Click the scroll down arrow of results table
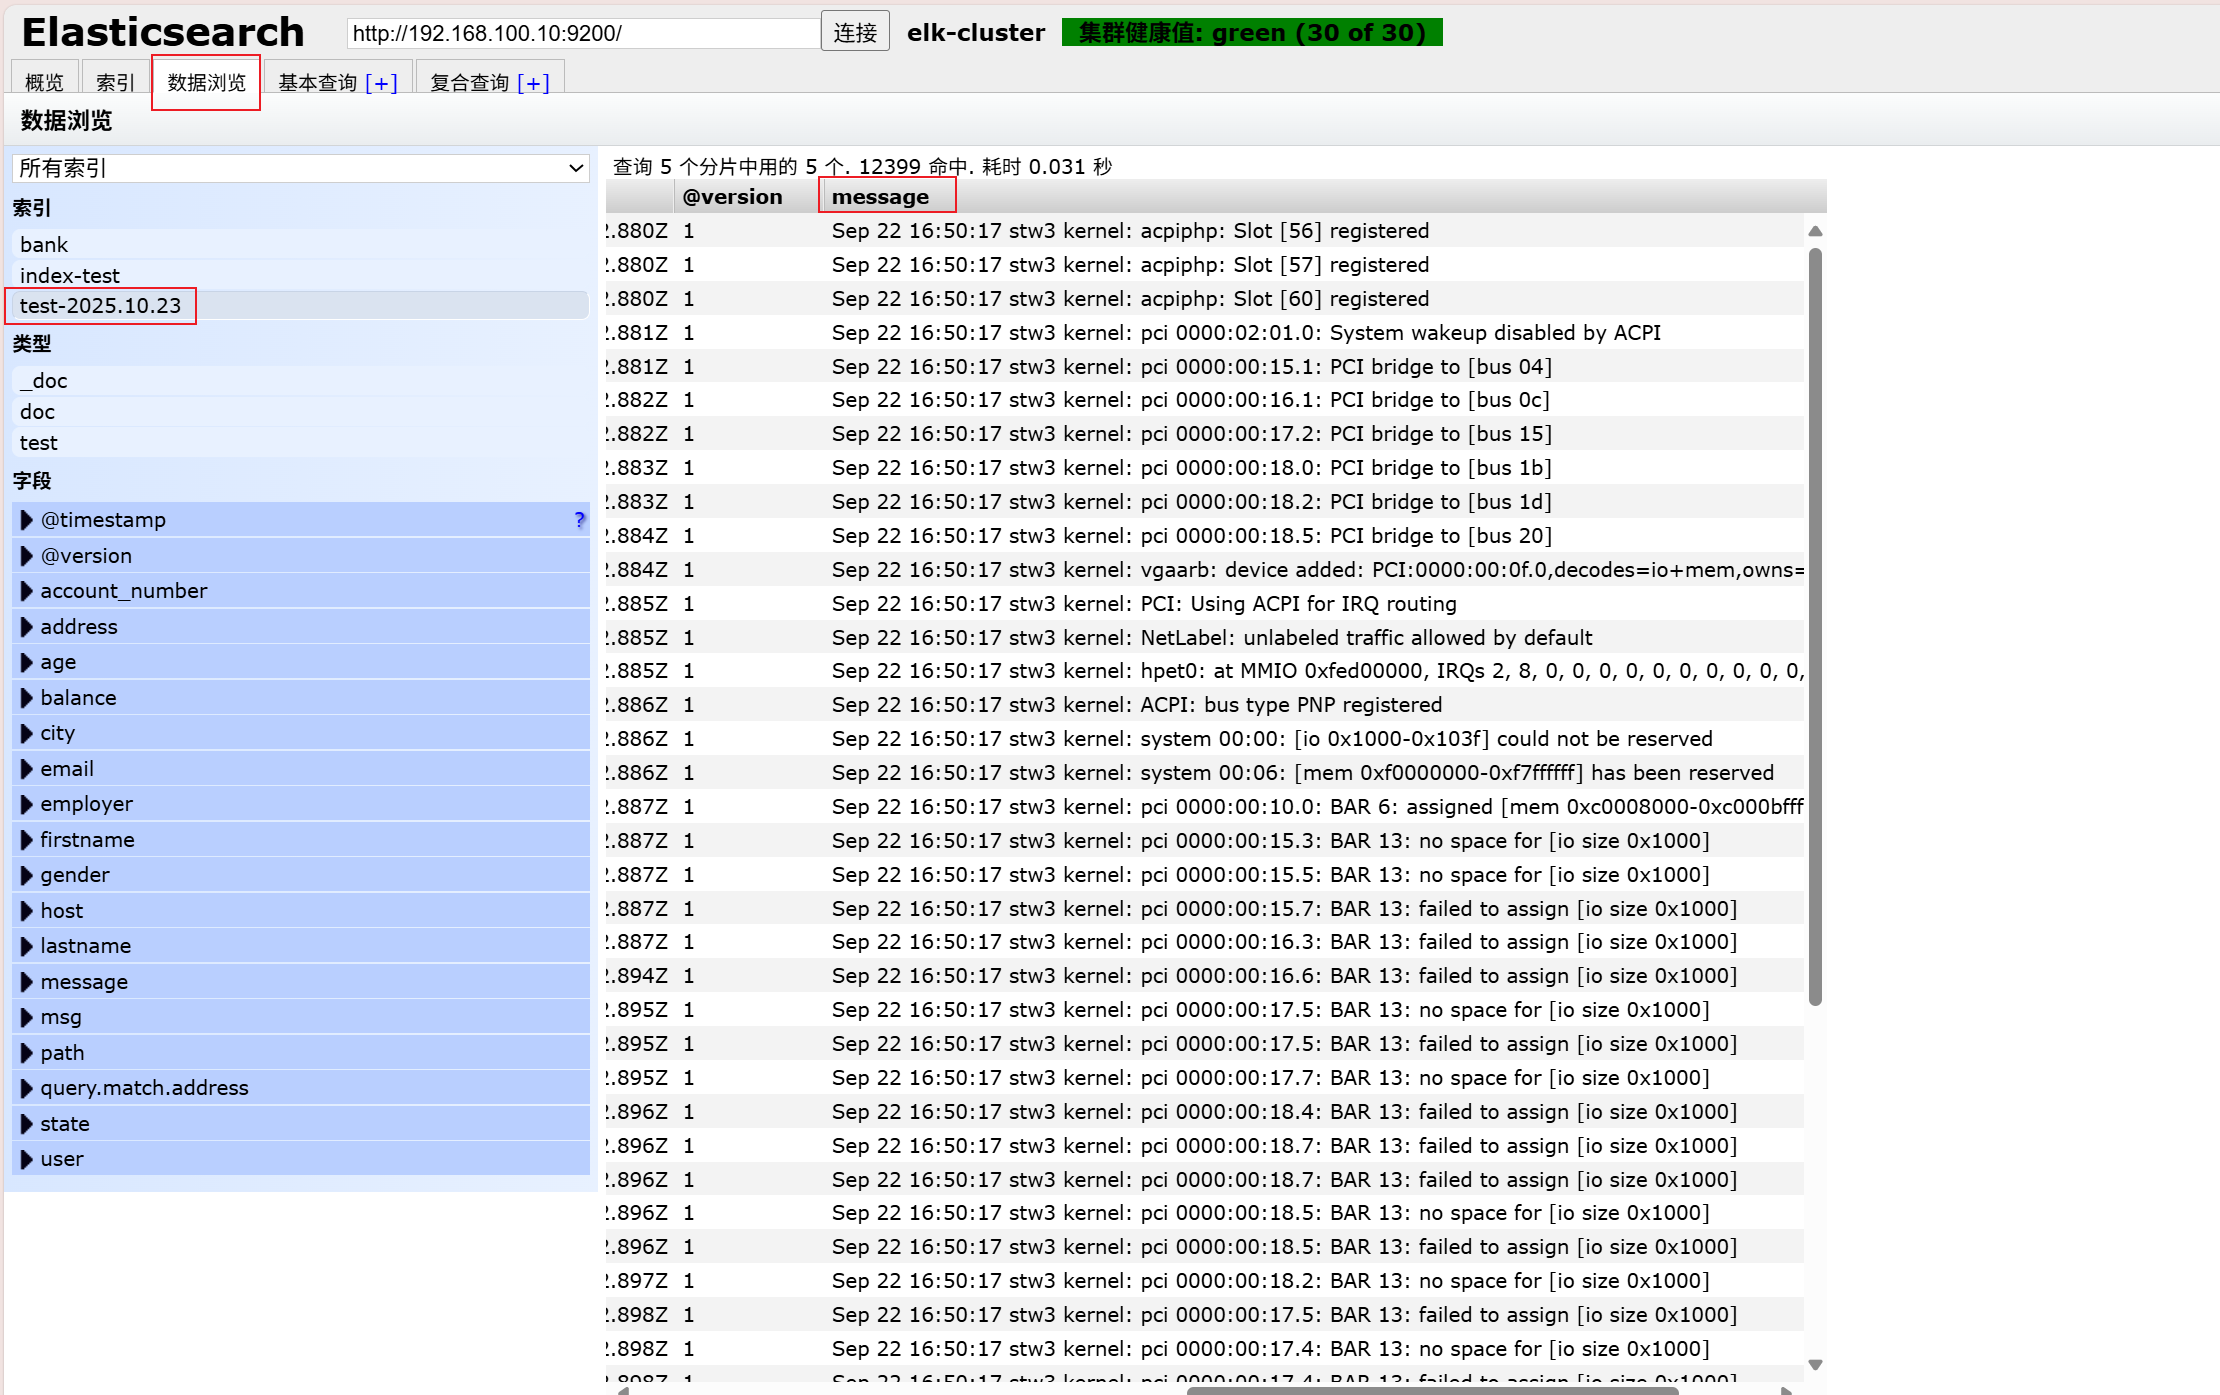 1815,1365
